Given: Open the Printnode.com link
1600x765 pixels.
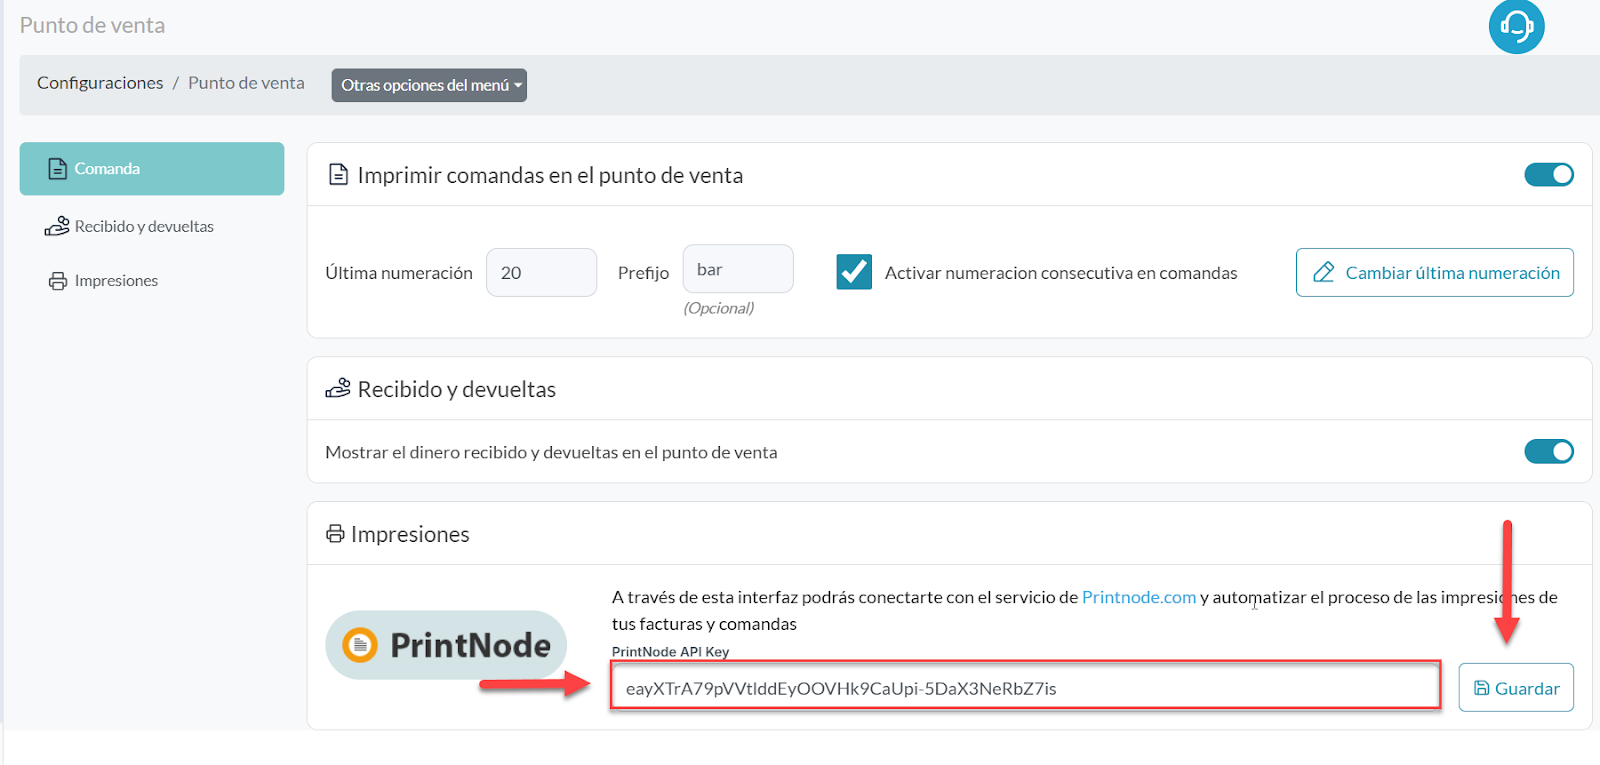Looking at the screenshot, I should (1138, 597).
